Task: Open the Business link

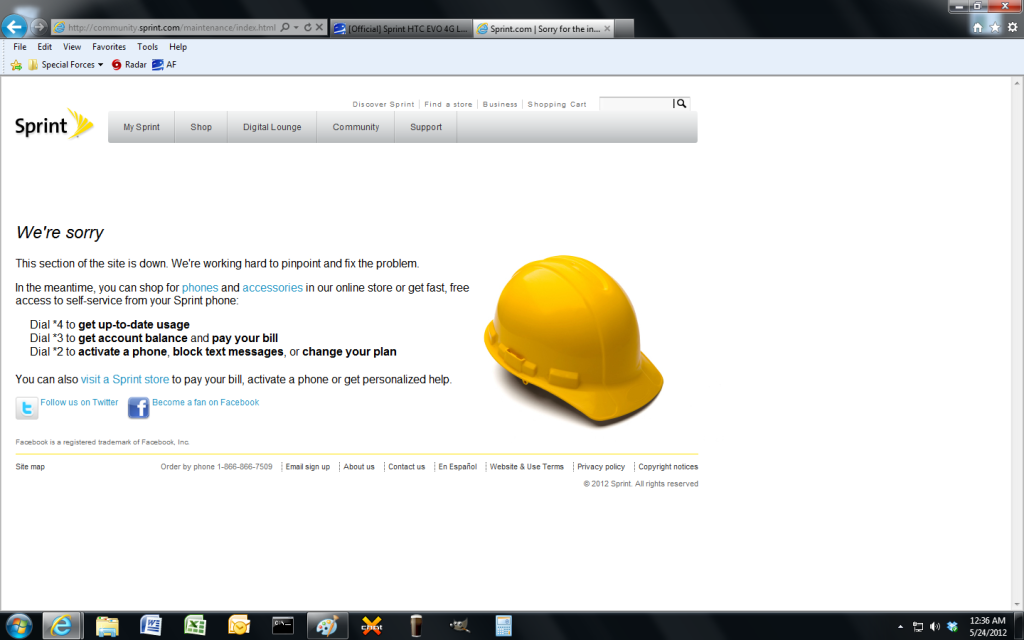Action: pos(500,104)
